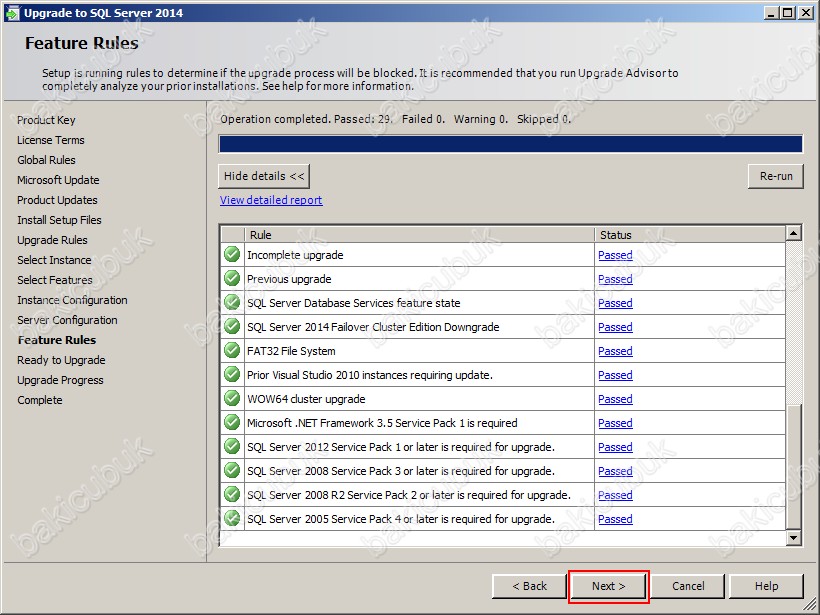This screenshot has width=820, height=615.
Task: Click rules list scrollbar down arrow
Action: (793, 538)
